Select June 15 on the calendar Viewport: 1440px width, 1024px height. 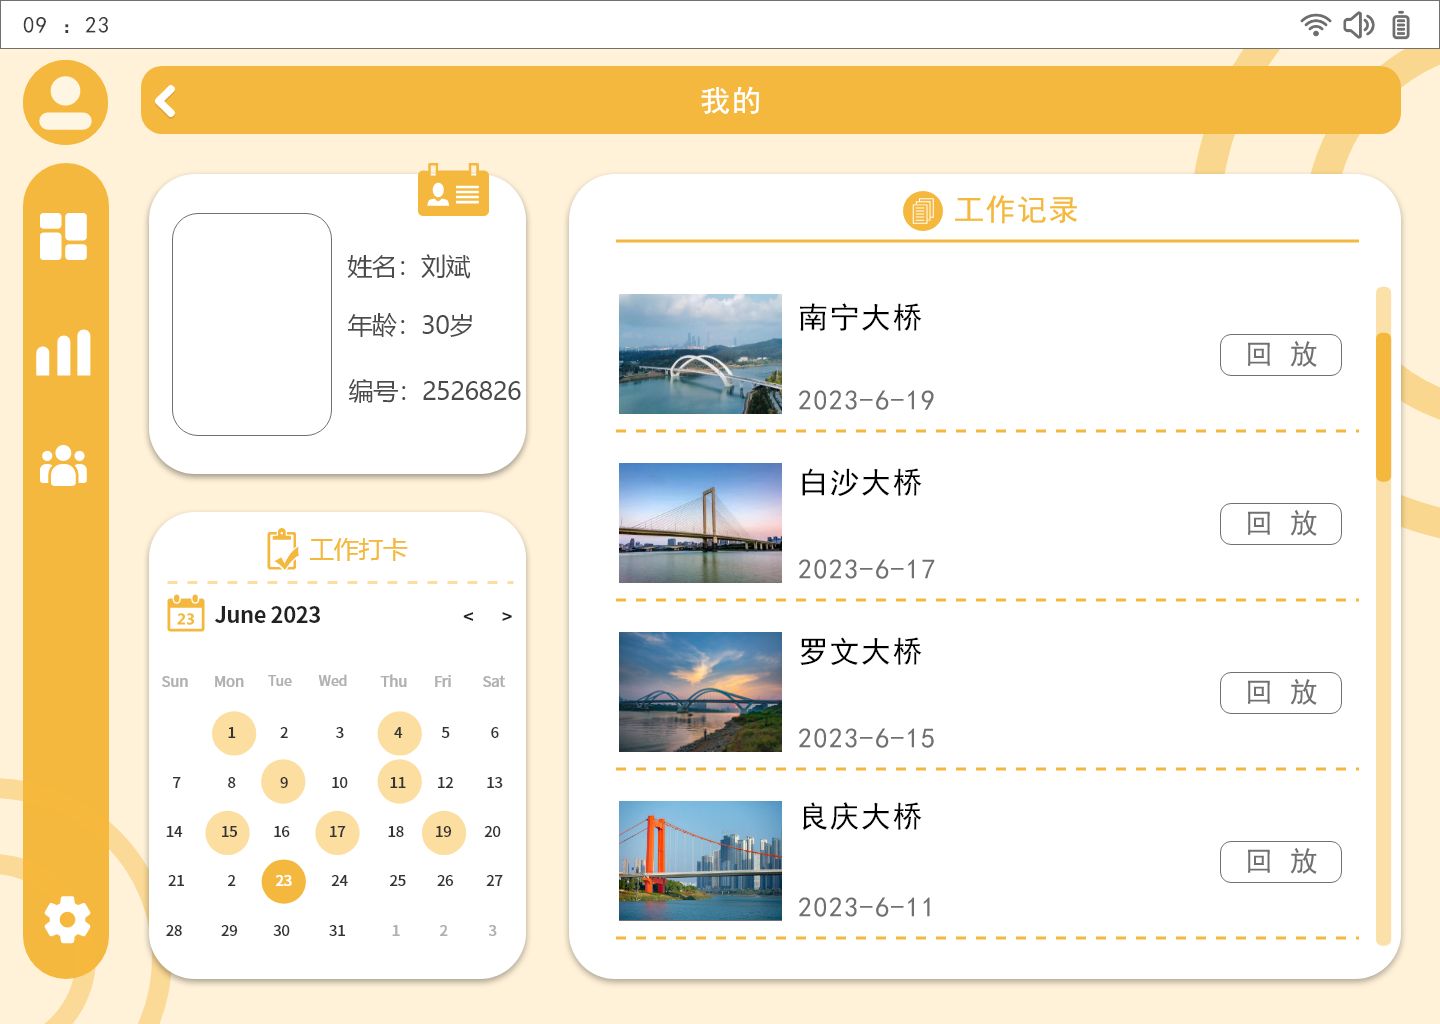pos(228,832)
